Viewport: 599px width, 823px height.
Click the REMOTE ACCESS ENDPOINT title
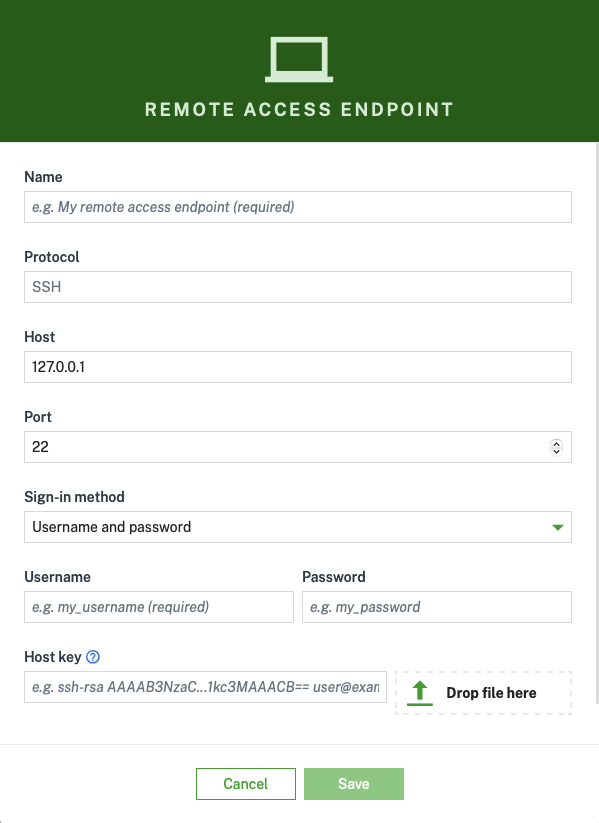pos(299,109)
